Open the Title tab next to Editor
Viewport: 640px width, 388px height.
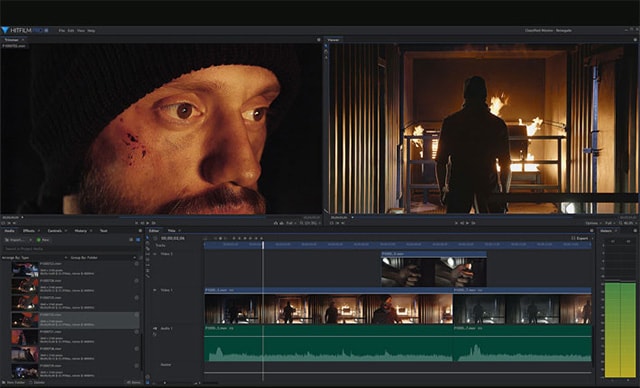tap(171, 231)
